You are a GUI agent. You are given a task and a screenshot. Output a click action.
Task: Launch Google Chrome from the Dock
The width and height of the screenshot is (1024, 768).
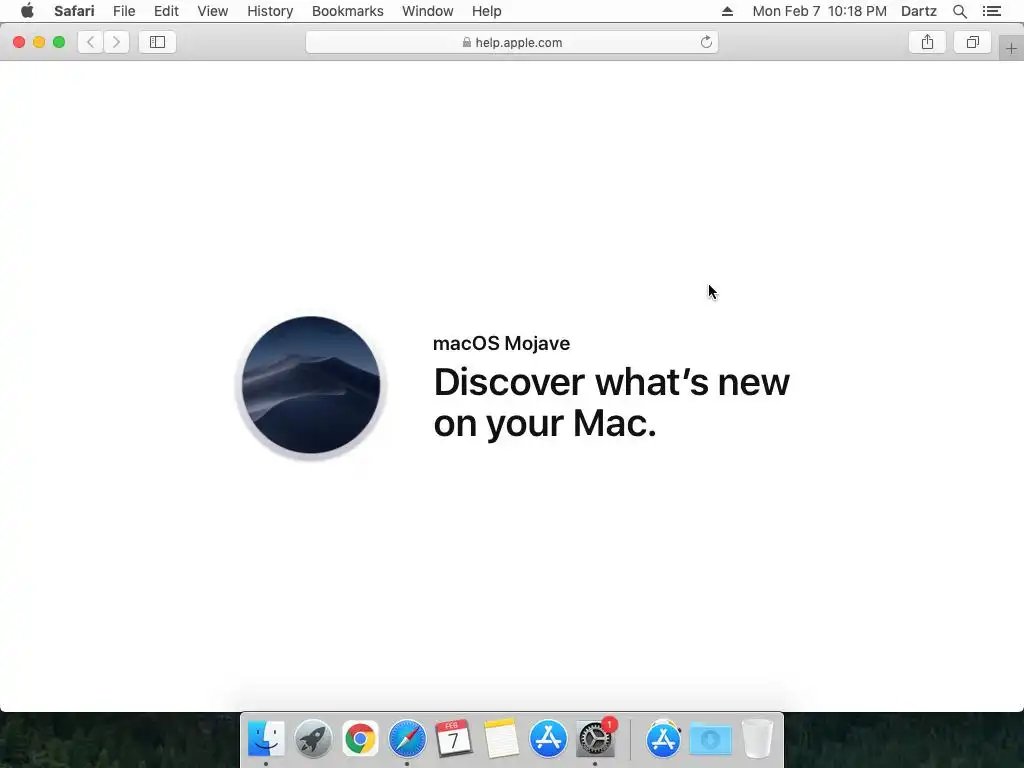coord(360,739)
